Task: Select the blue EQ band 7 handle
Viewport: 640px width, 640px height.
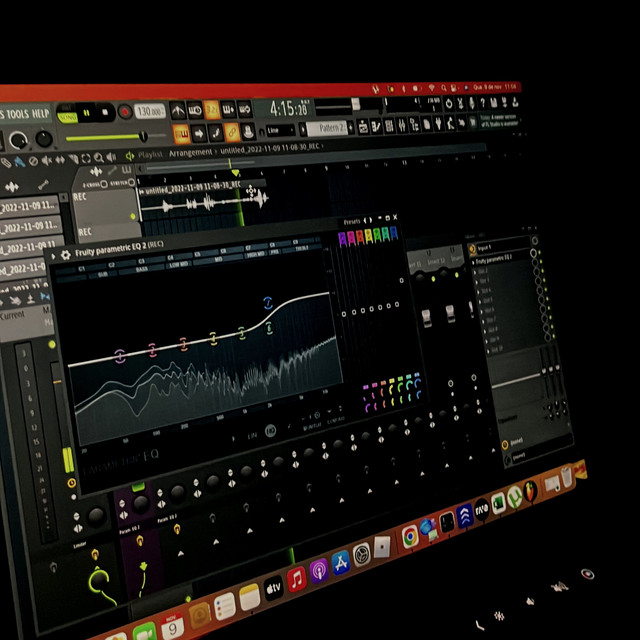Action: [268, 302]
